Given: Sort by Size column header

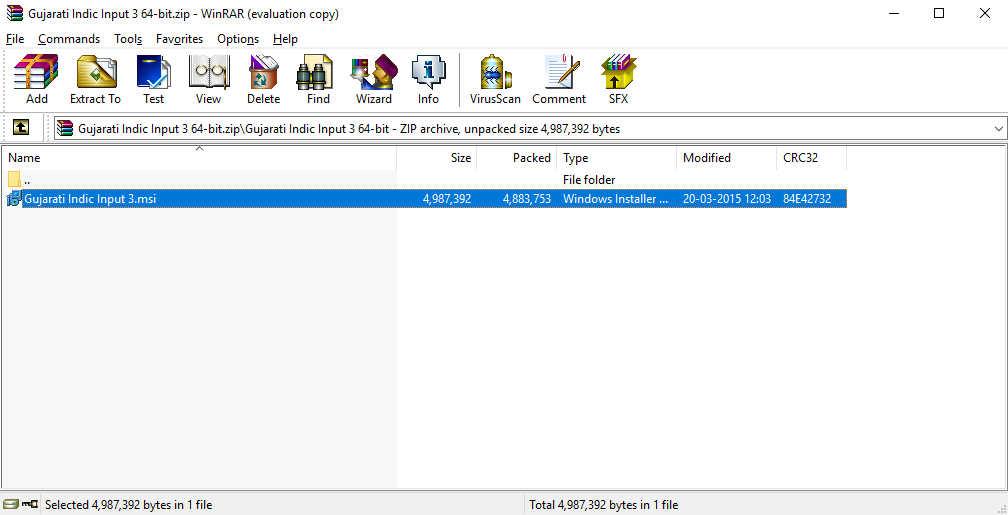Looking at the screenshot, I should point(436,158).
